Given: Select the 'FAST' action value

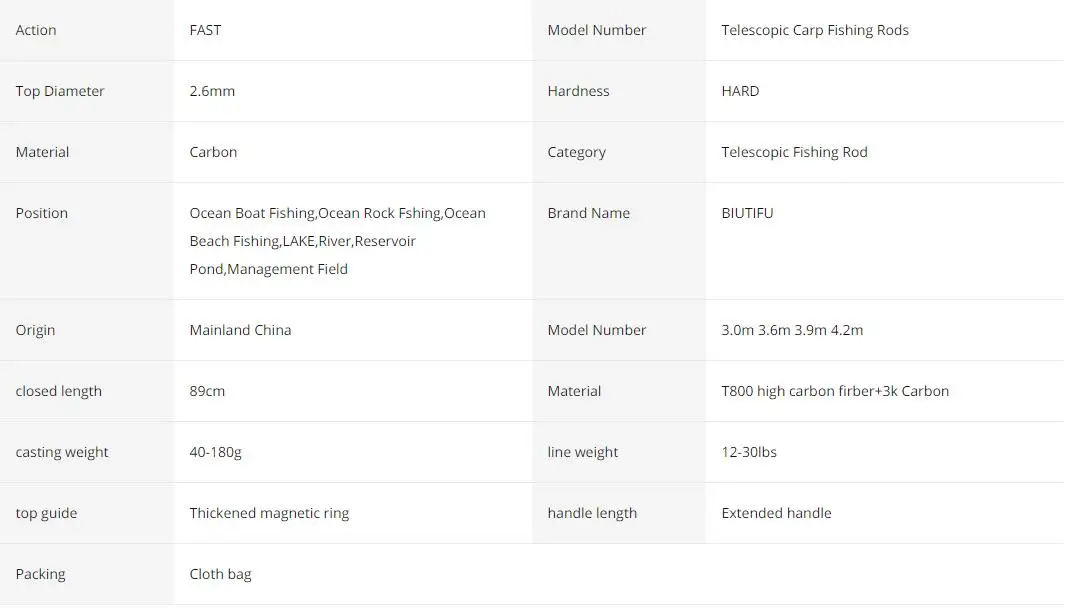Looking at the screenshot, I should [x=205, y=30].
